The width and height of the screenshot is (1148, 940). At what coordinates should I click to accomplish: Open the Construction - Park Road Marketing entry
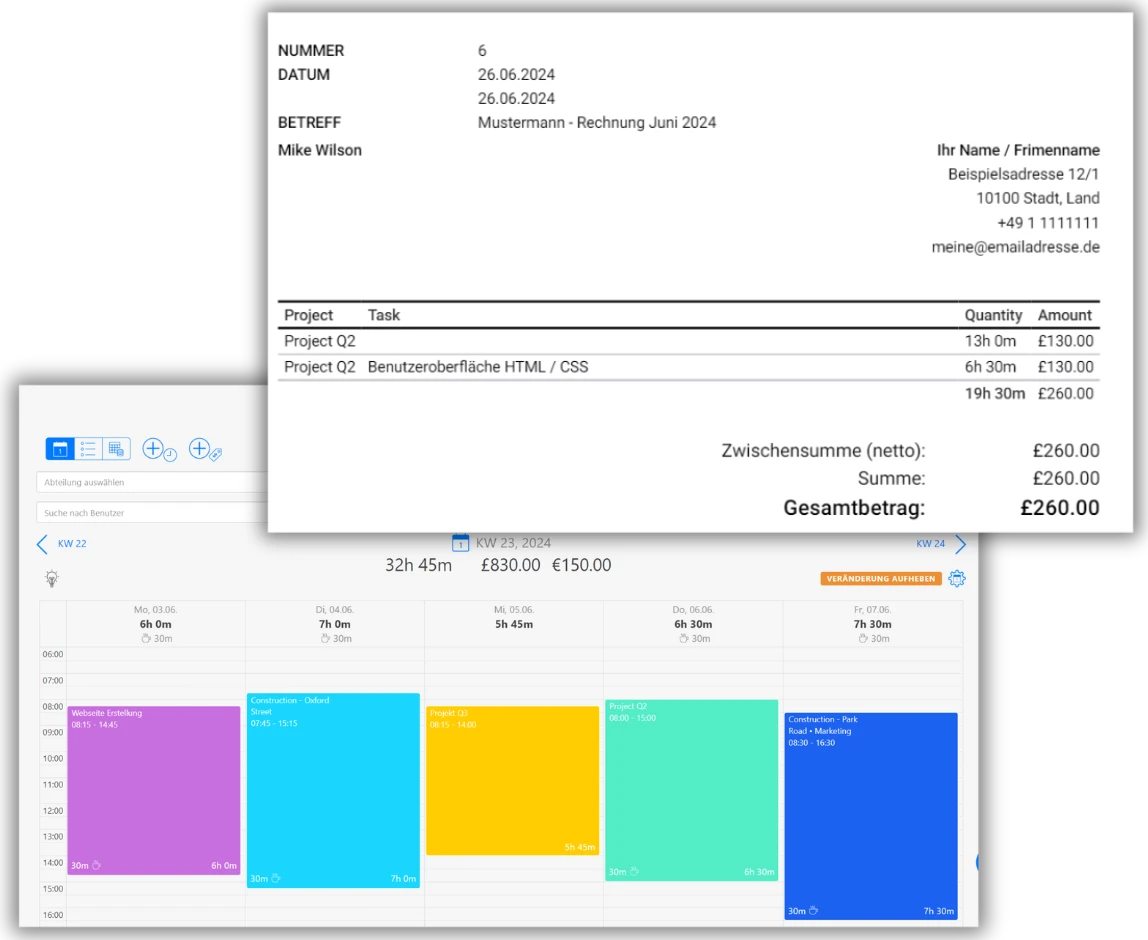pos(870,815)
